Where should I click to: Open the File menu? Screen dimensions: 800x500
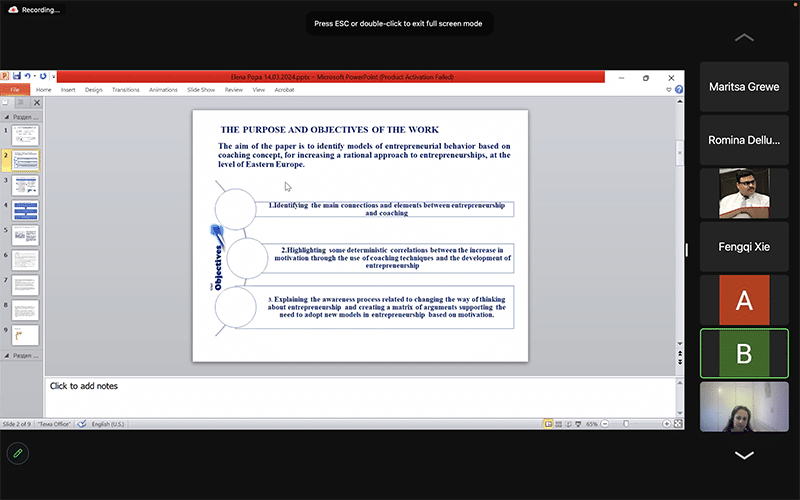click(x=15, y=89)
